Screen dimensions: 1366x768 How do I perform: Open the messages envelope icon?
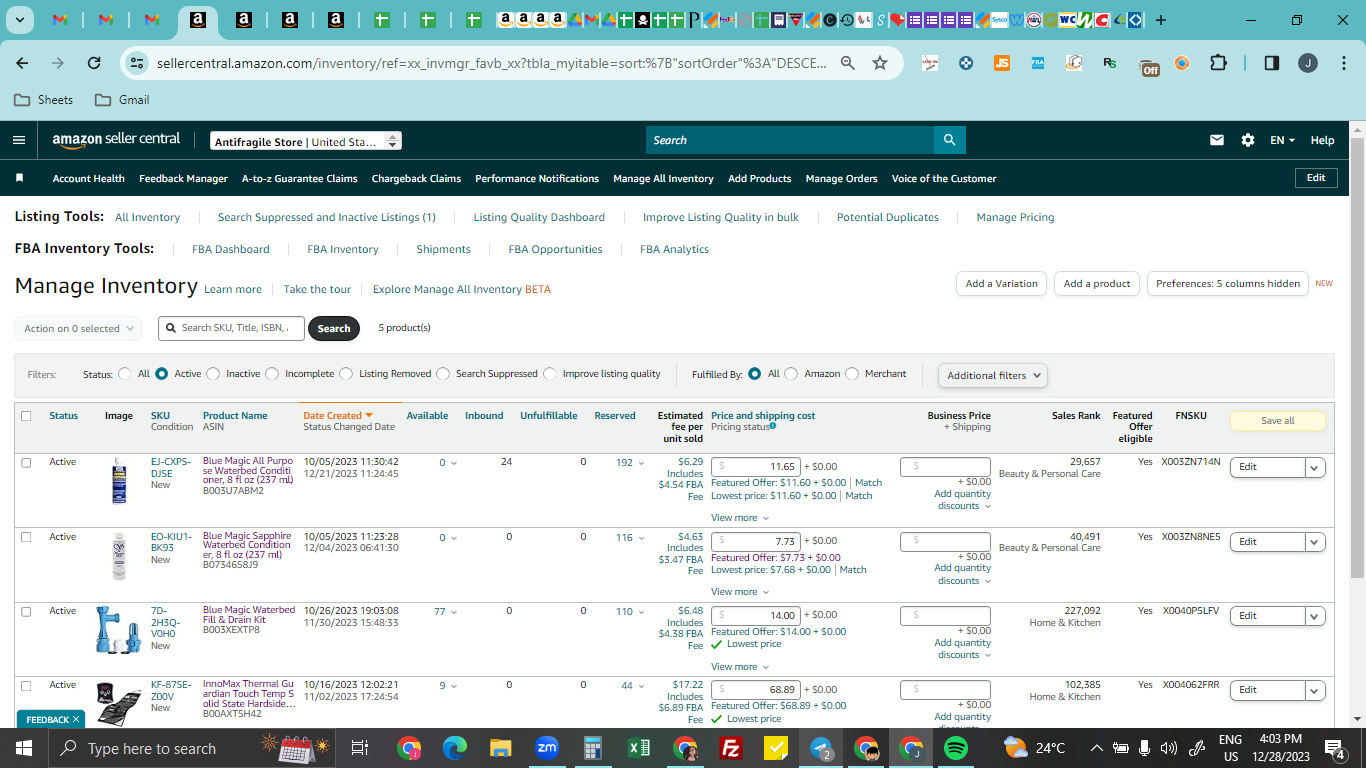click(x=1217, y=140)
